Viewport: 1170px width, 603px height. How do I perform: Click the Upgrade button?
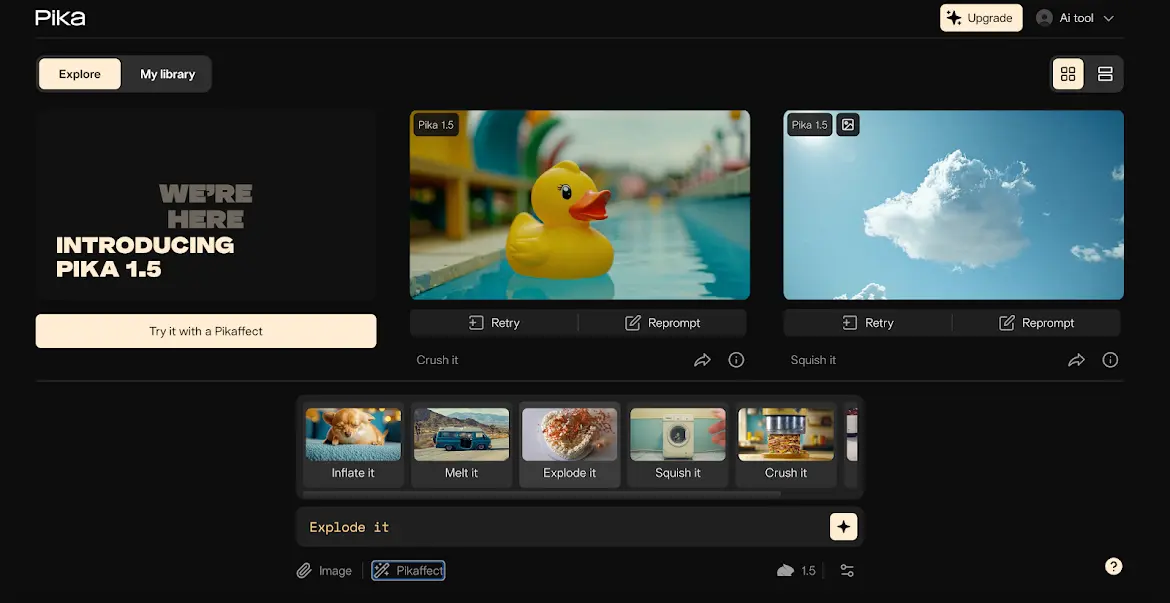point(980,18)
